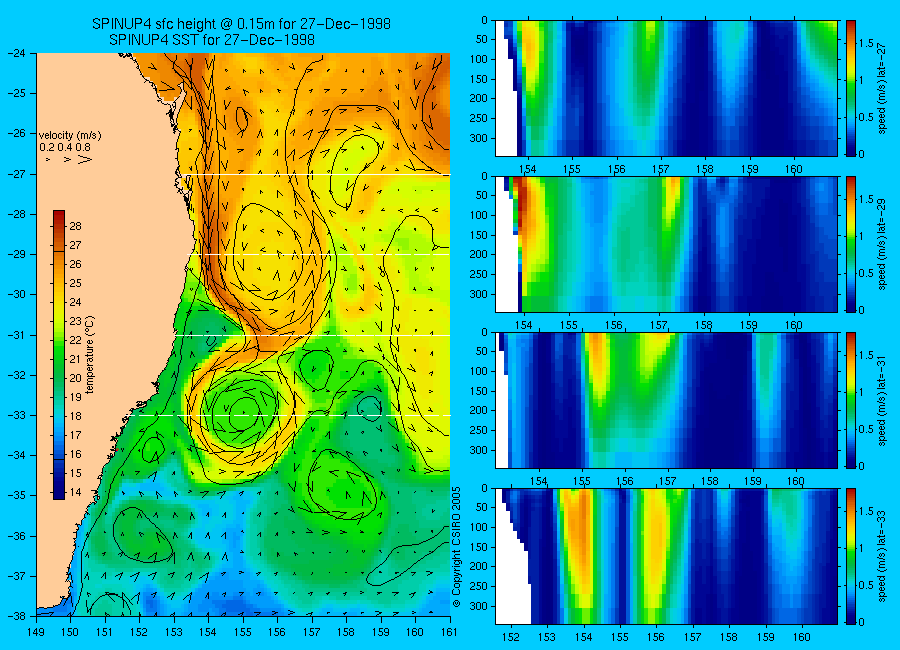Click the 'speed (m/s) lat=-27' label
Screen dimensions: 900x650
[883, 88]
